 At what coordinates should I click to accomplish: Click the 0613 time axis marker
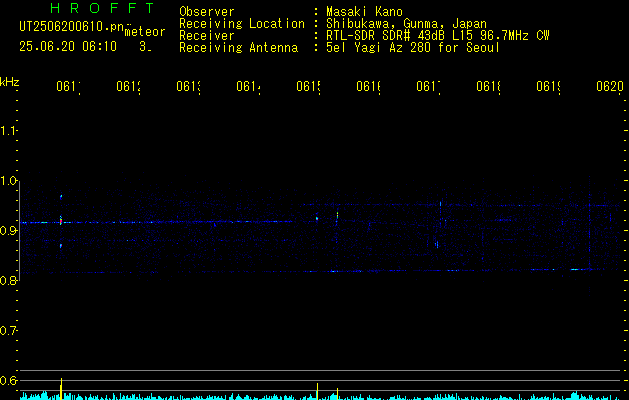(188, 87)
